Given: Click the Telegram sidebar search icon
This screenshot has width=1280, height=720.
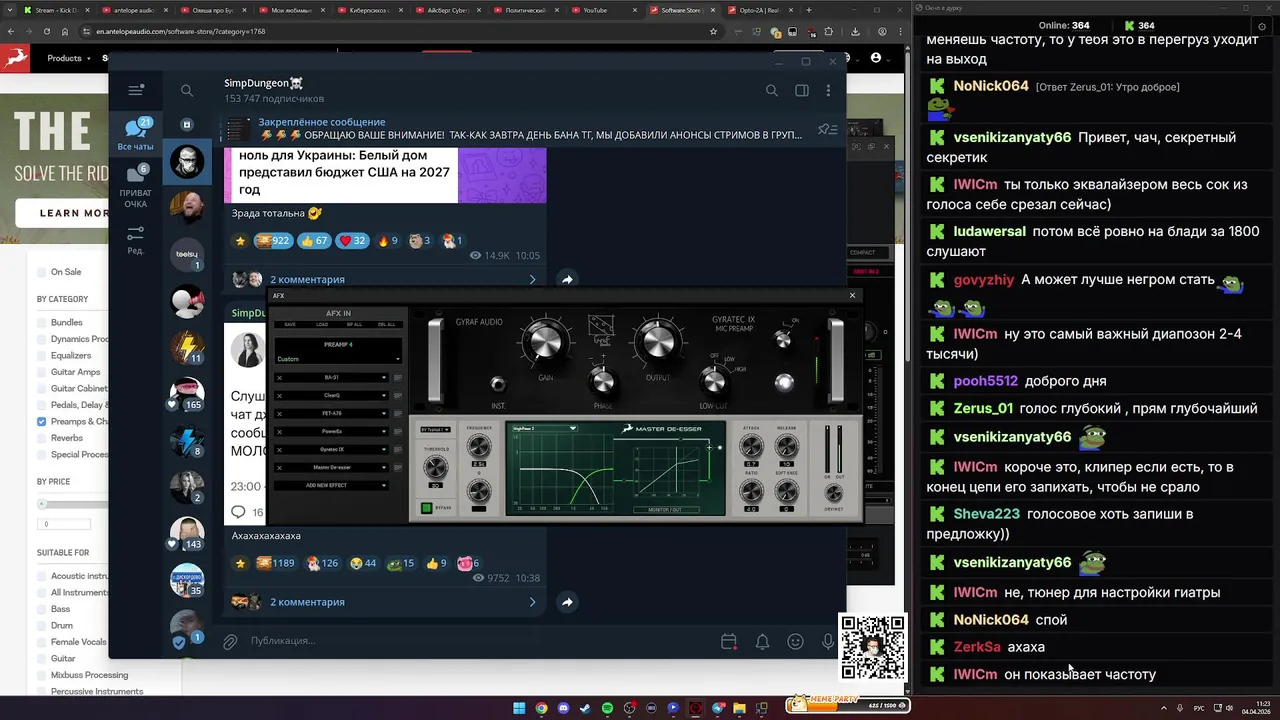Looking at the screenshot, I should (x=187, y=90).
